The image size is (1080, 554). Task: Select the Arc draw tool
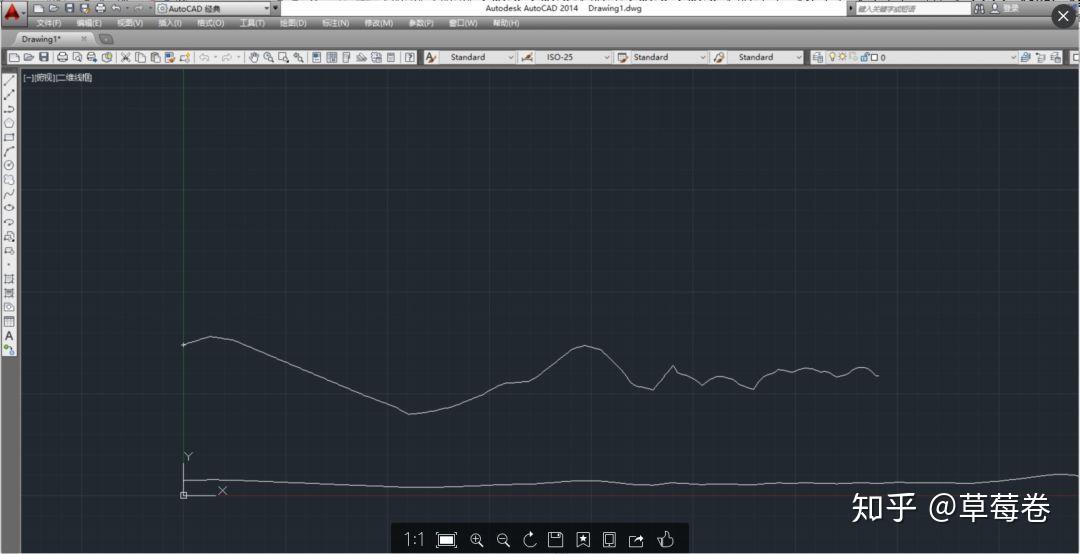click(x=9, y=151)
